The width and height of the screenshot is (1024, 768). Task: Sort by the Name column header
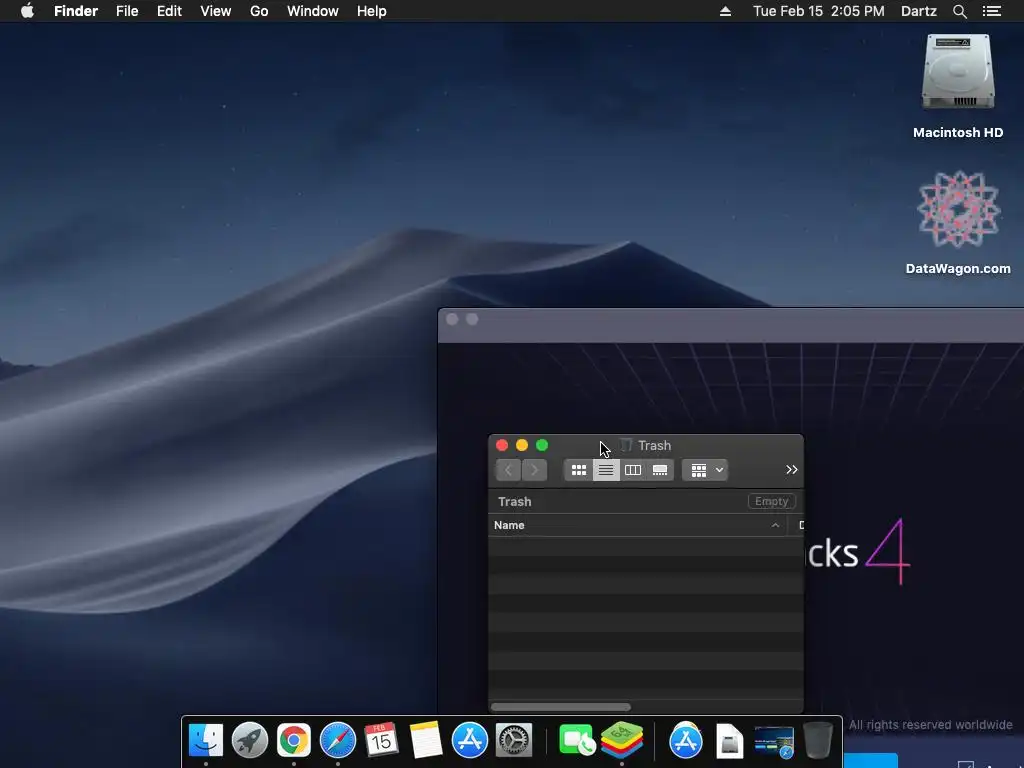point(637,525)
